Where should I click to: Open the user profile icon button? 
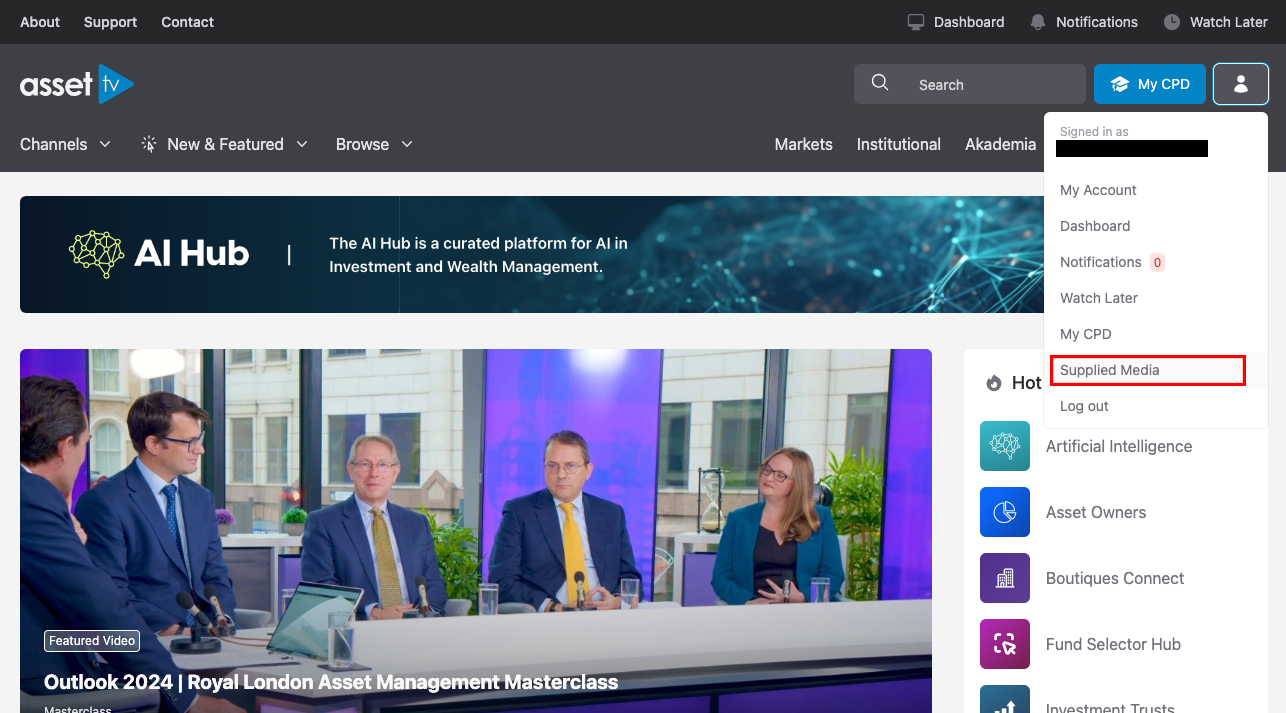pyautogui.click(x=1240, y=85)
